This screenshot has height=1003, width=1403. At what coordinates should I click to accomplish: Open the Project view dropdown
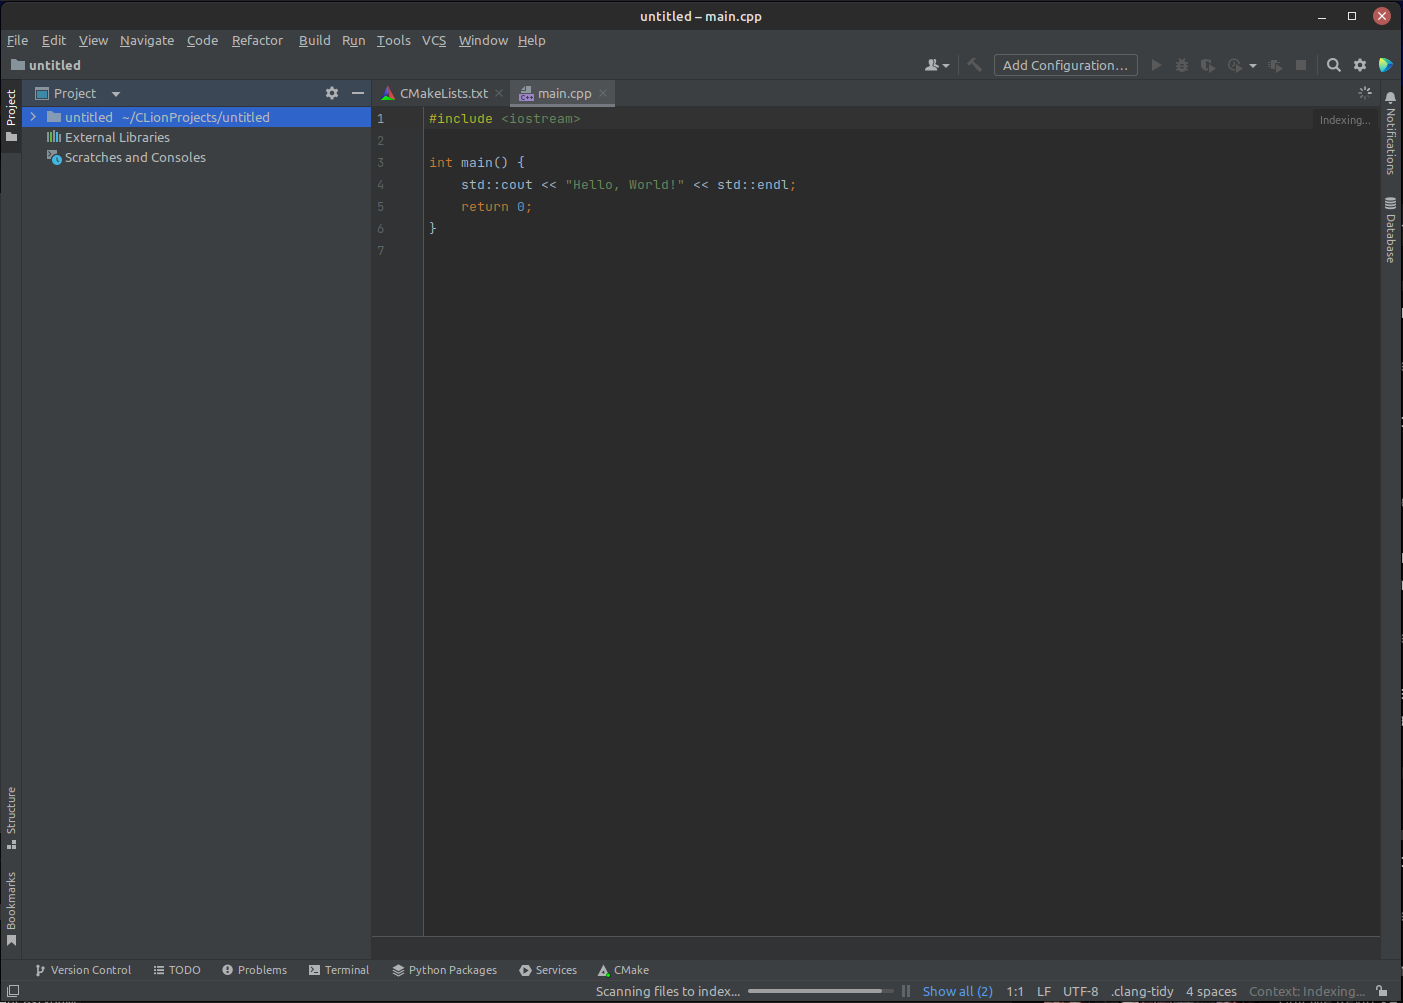click(115, 93)
